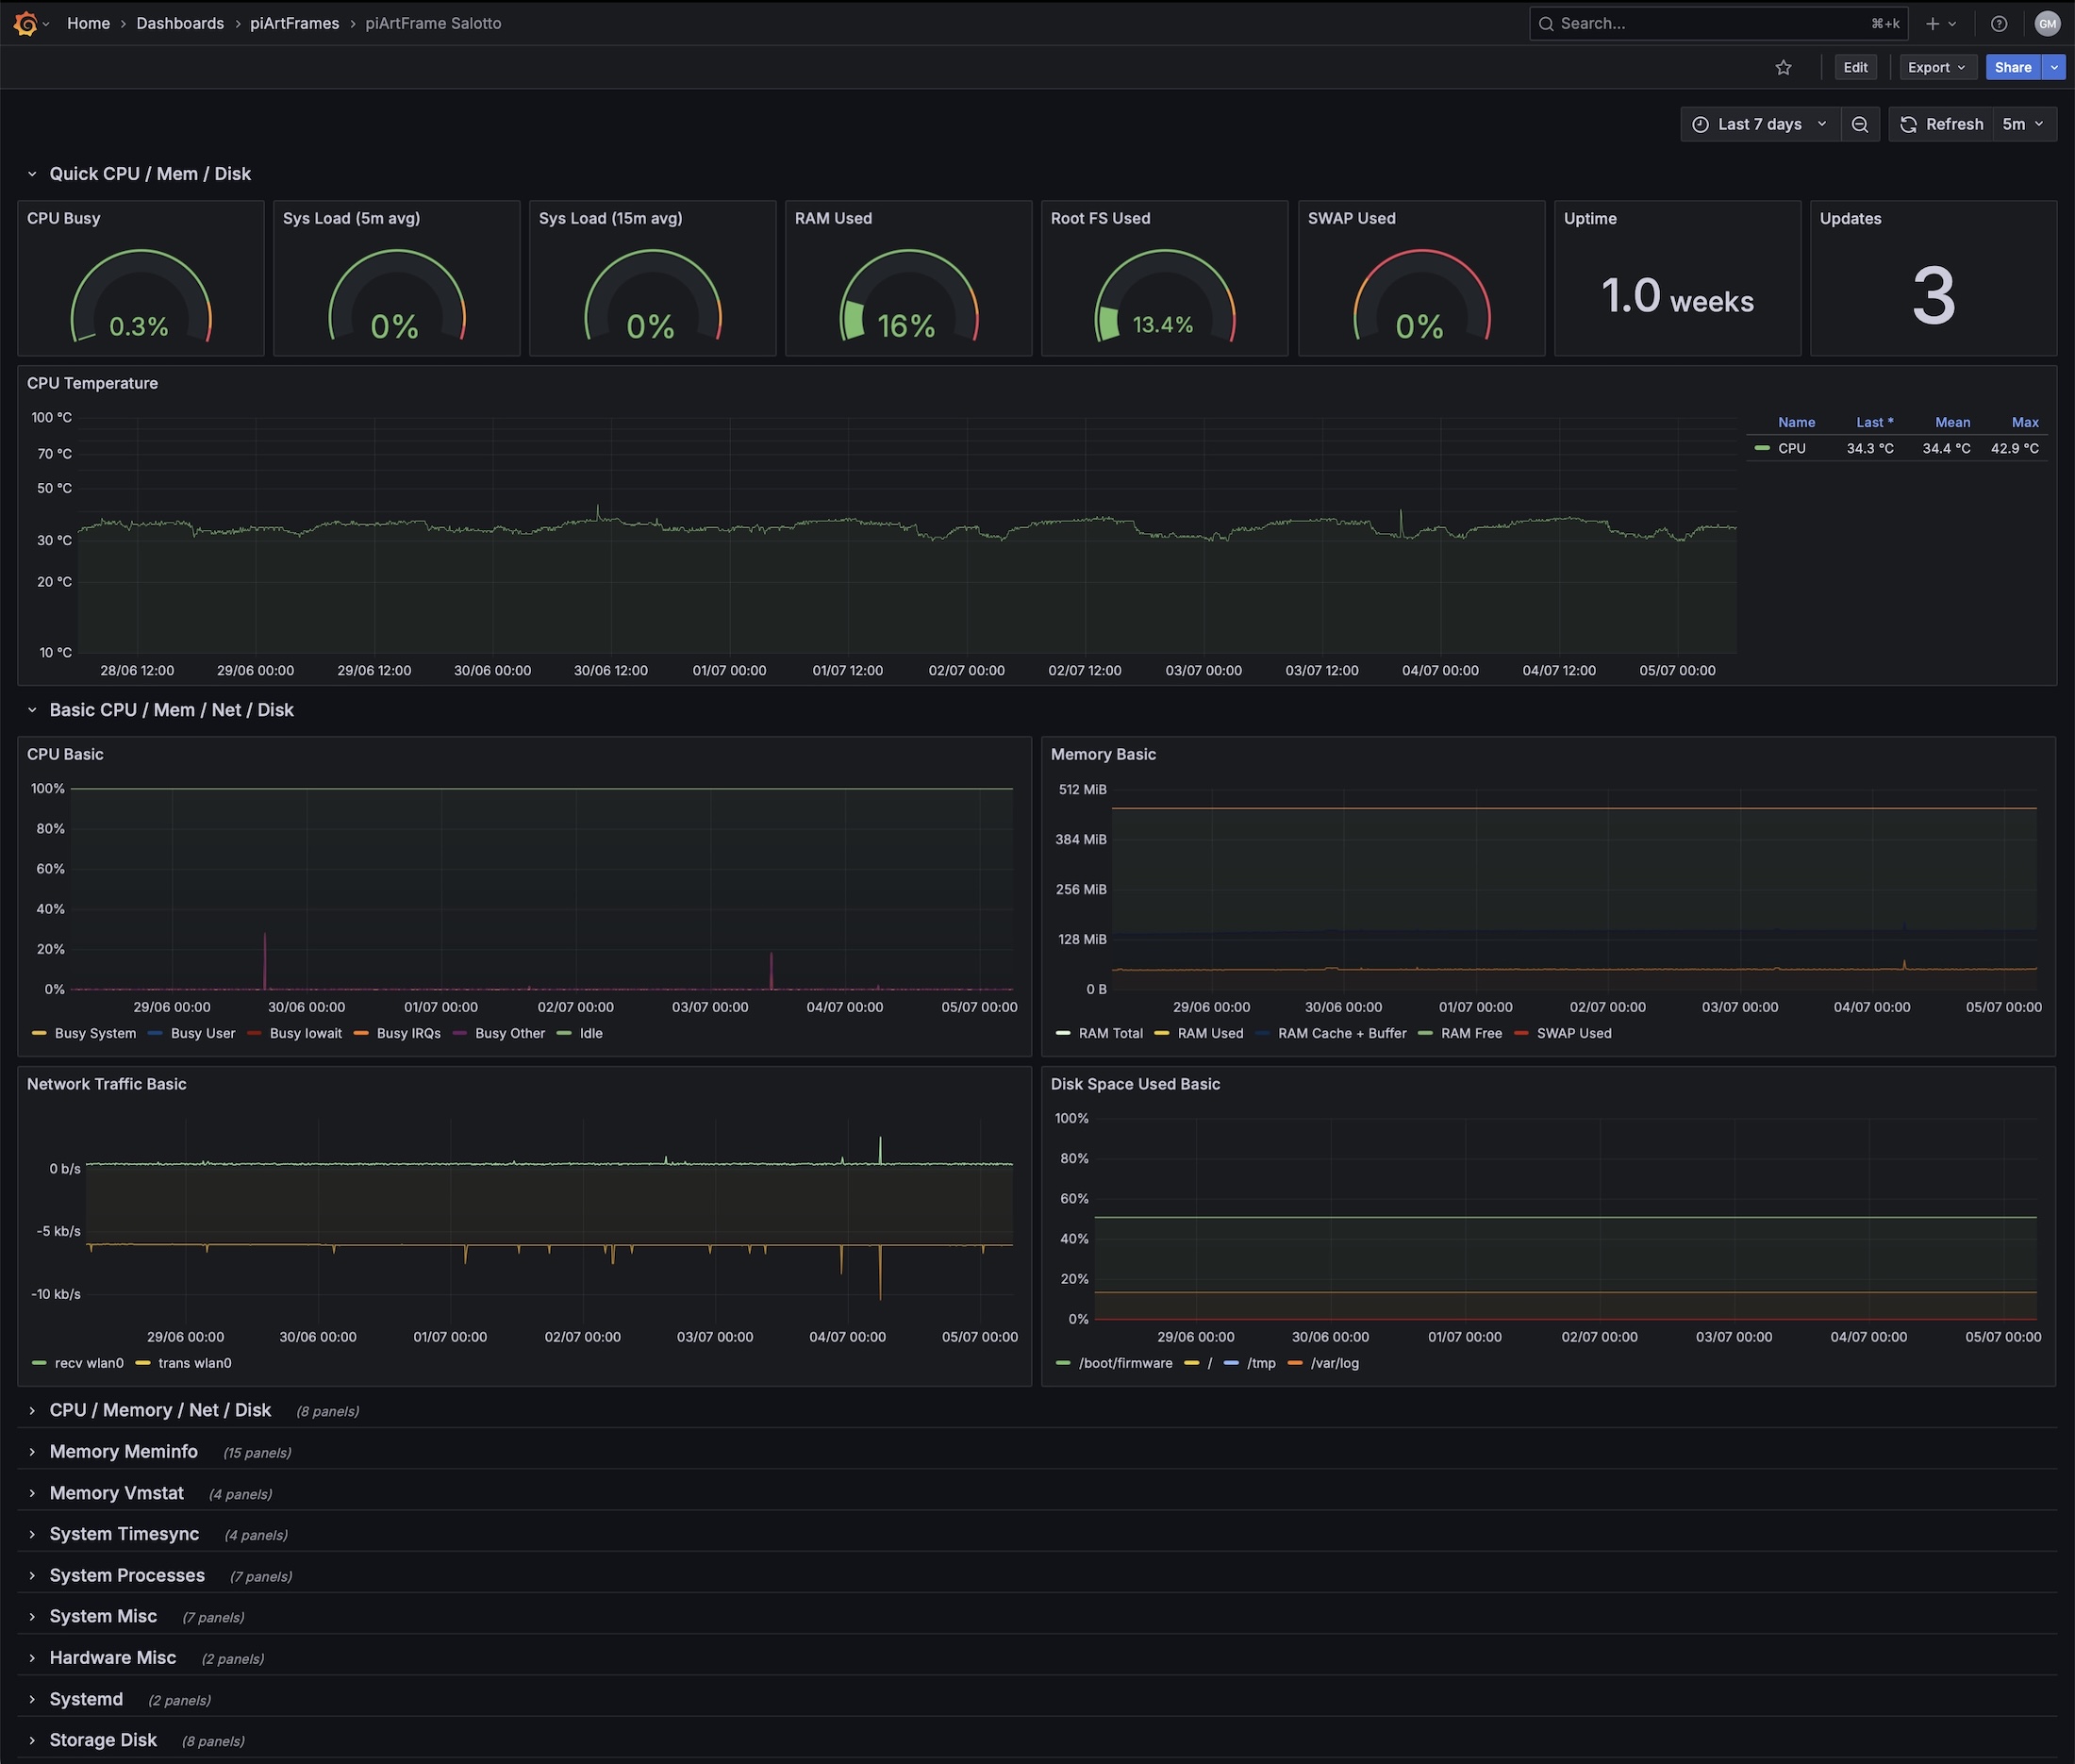Click the clock icon in time picker
This screenshot has height=1764, width=2075.
1700,124
